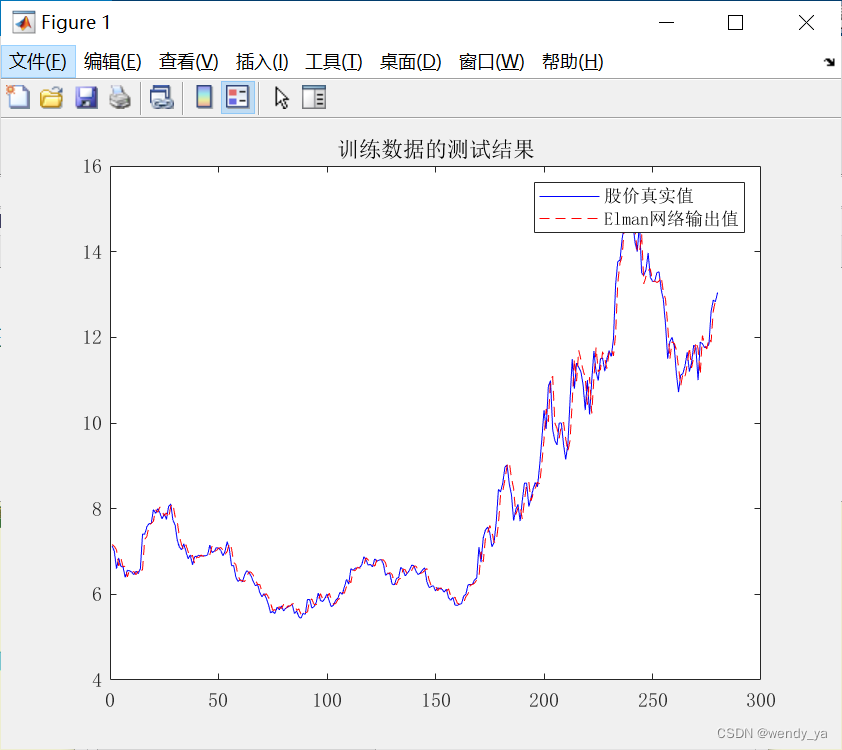Click the y-axis tick label 12

[x=92, y=338]
